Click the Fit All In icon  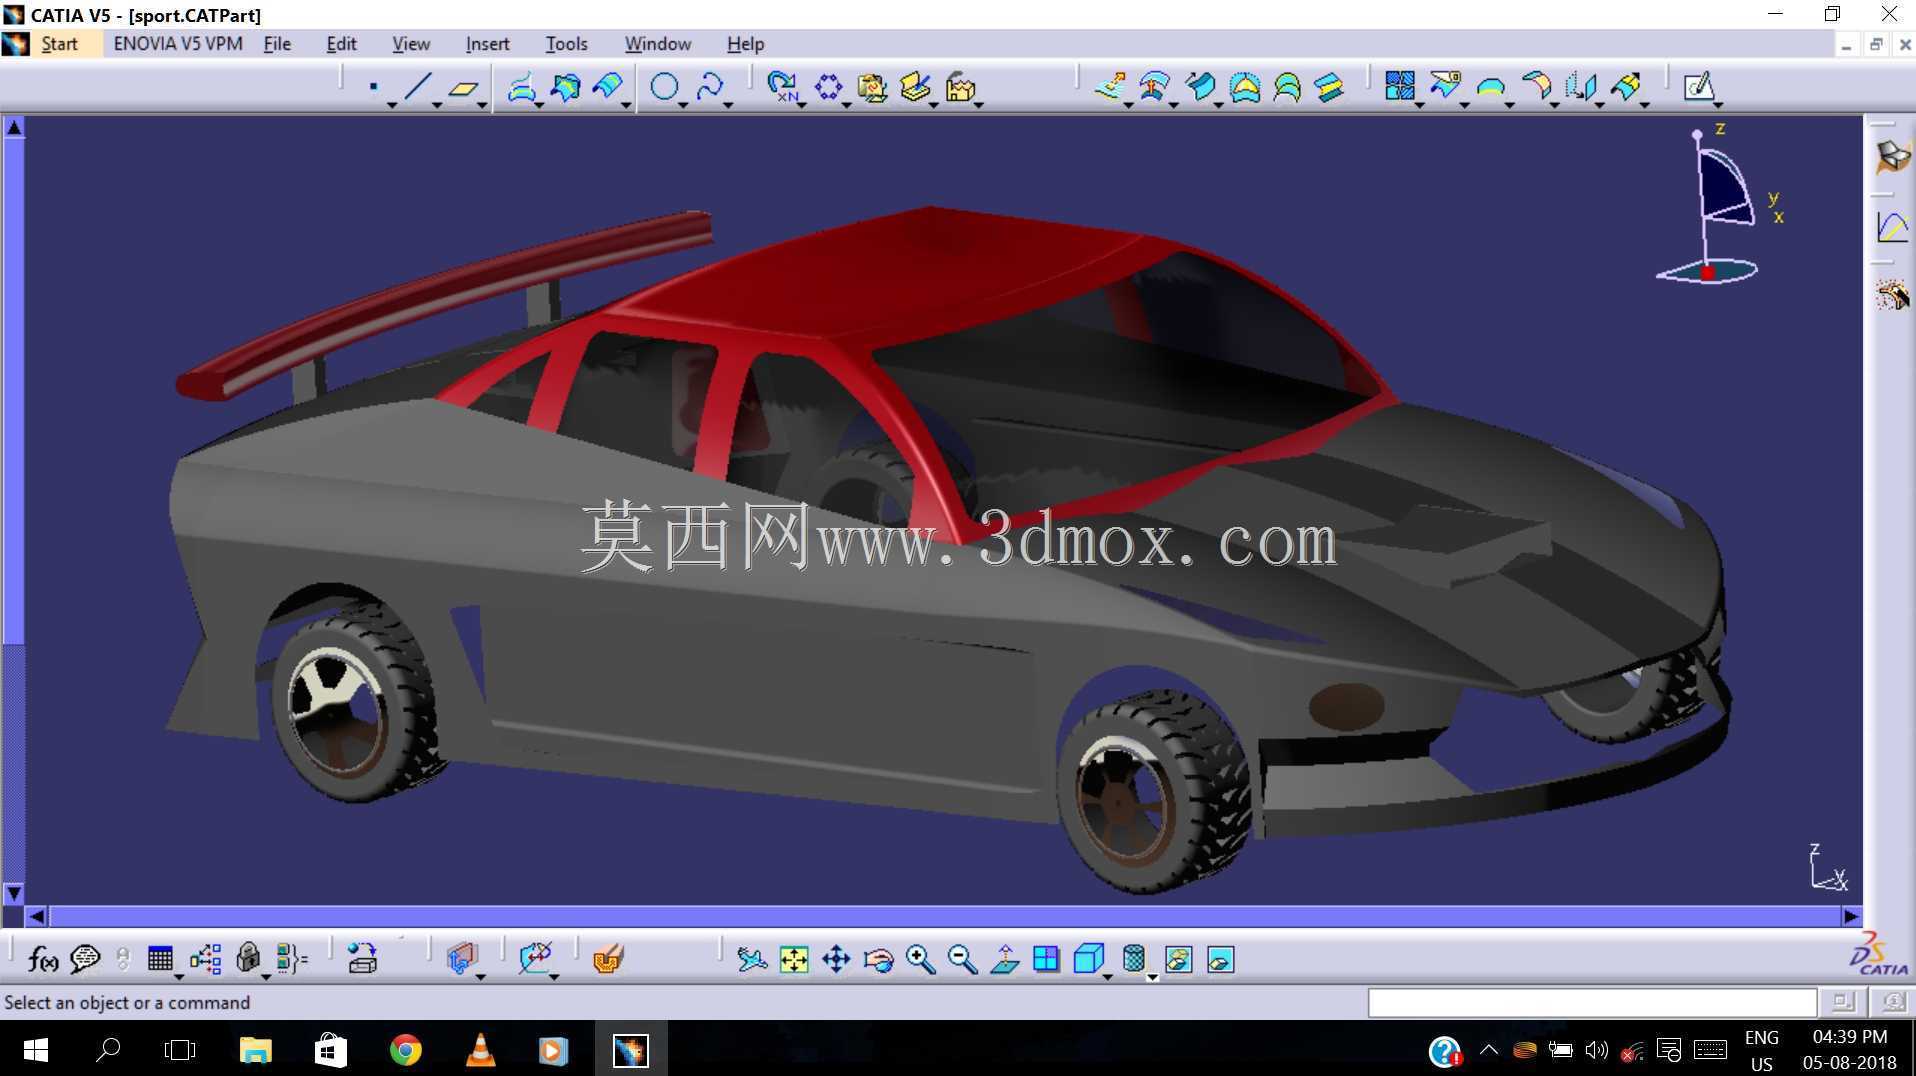point(794,959)
